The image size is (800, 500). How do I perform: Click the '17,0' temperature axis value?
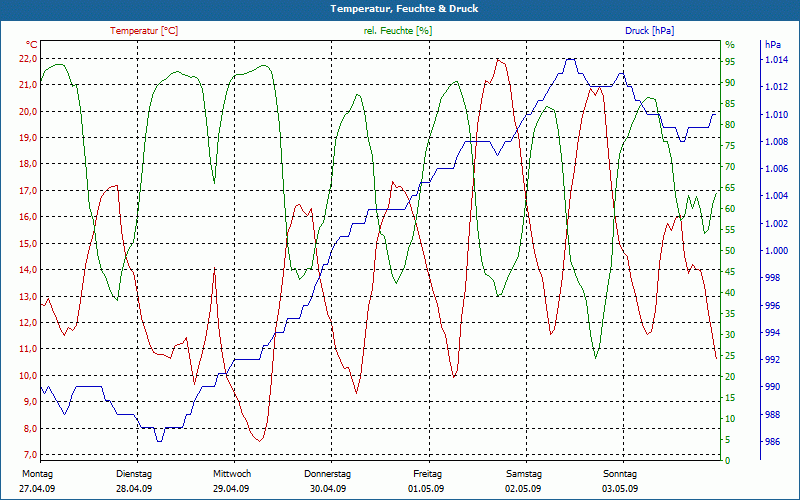28,190
